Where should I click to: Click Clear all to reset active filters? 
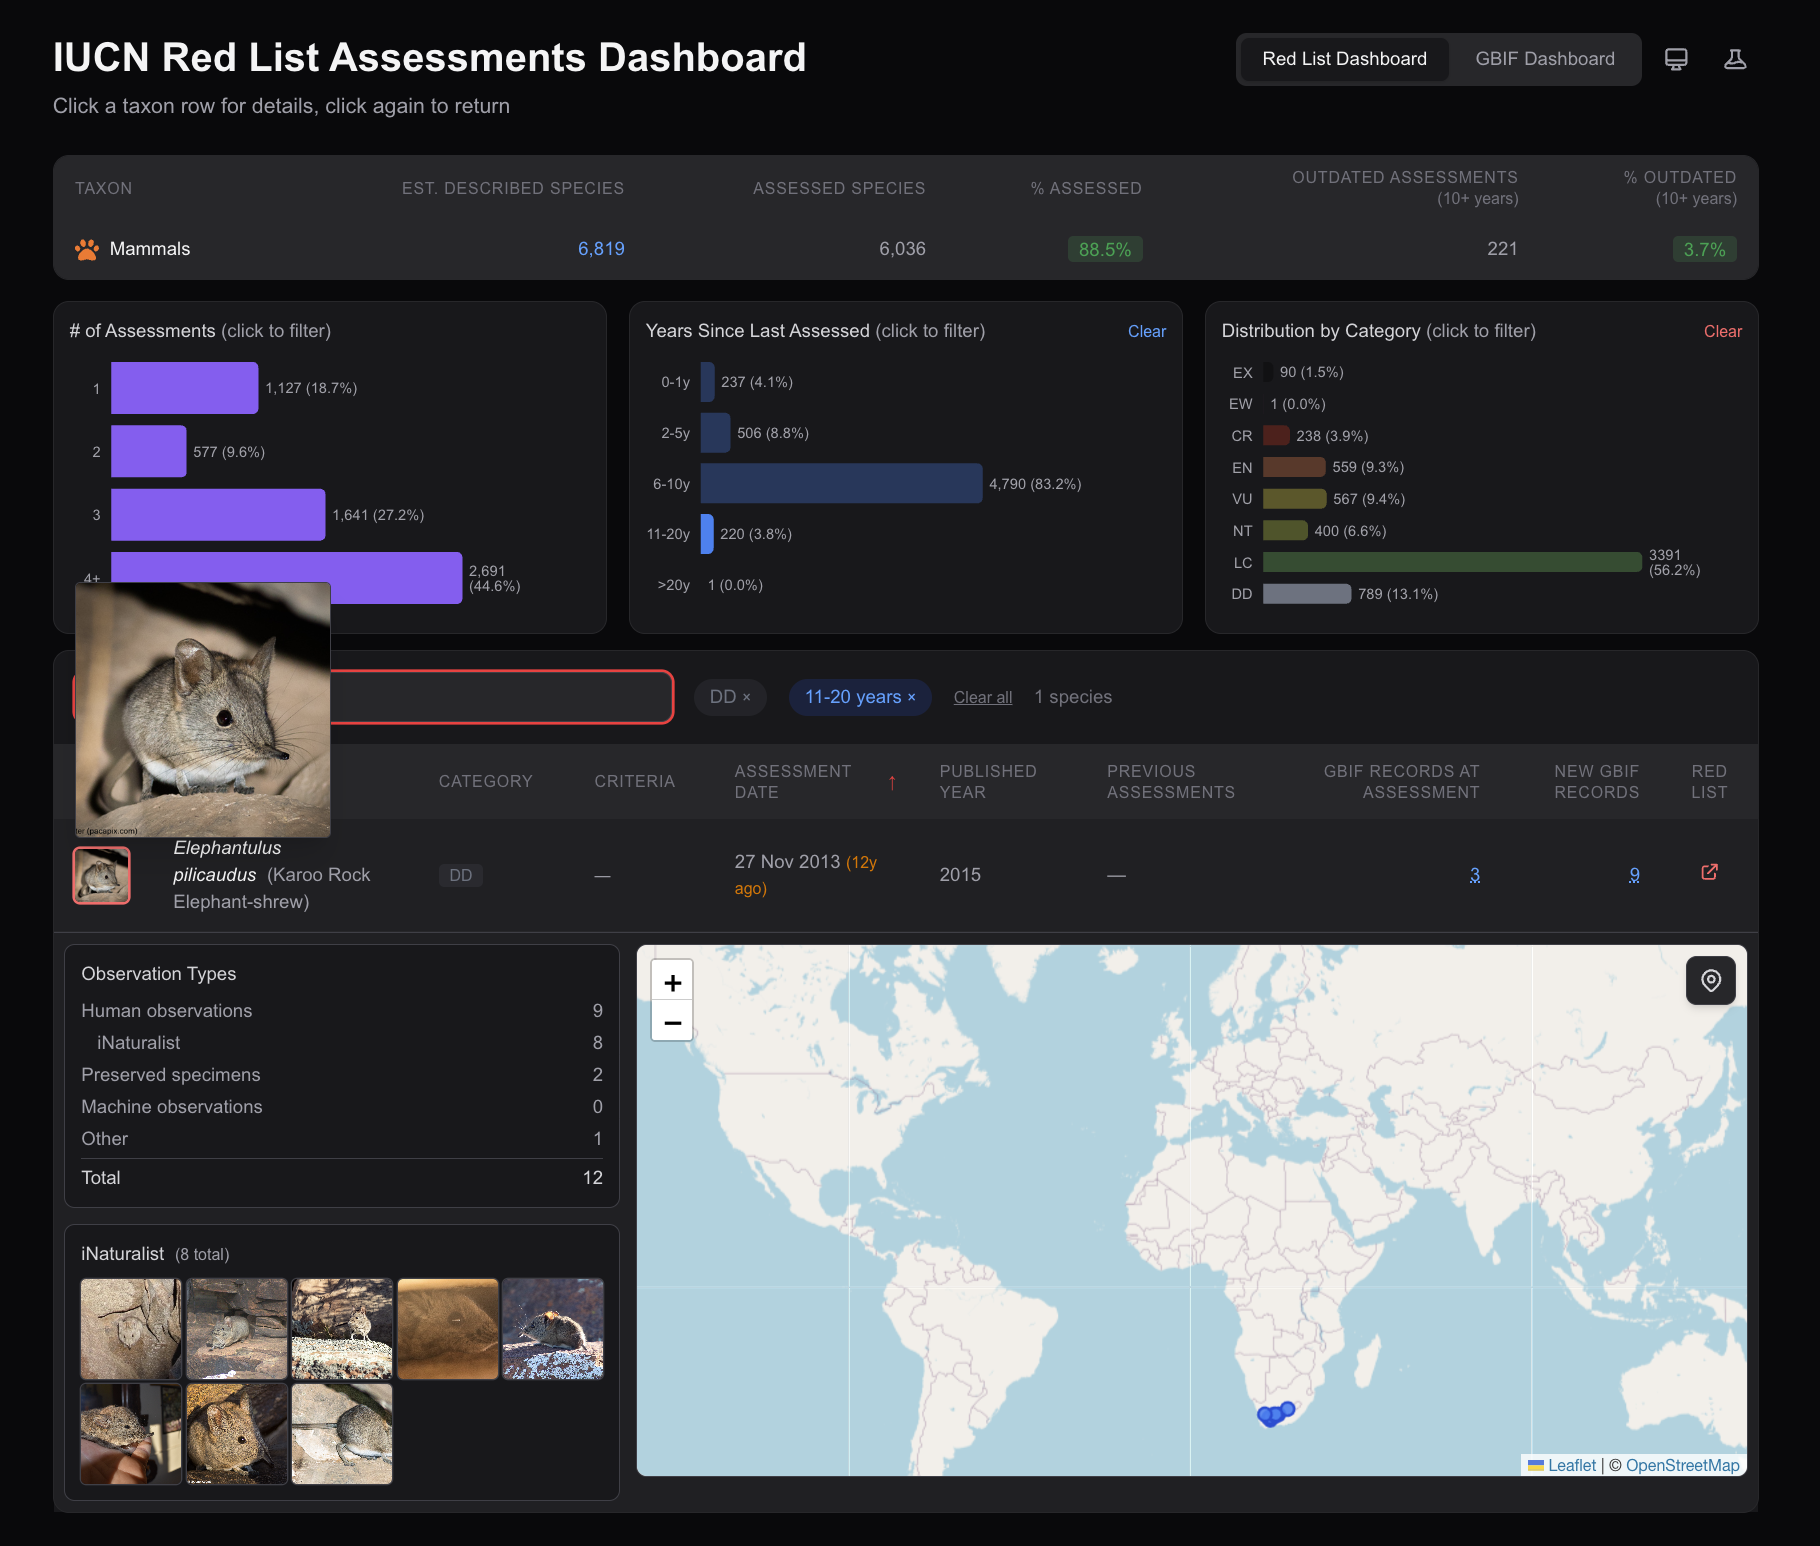982,697
